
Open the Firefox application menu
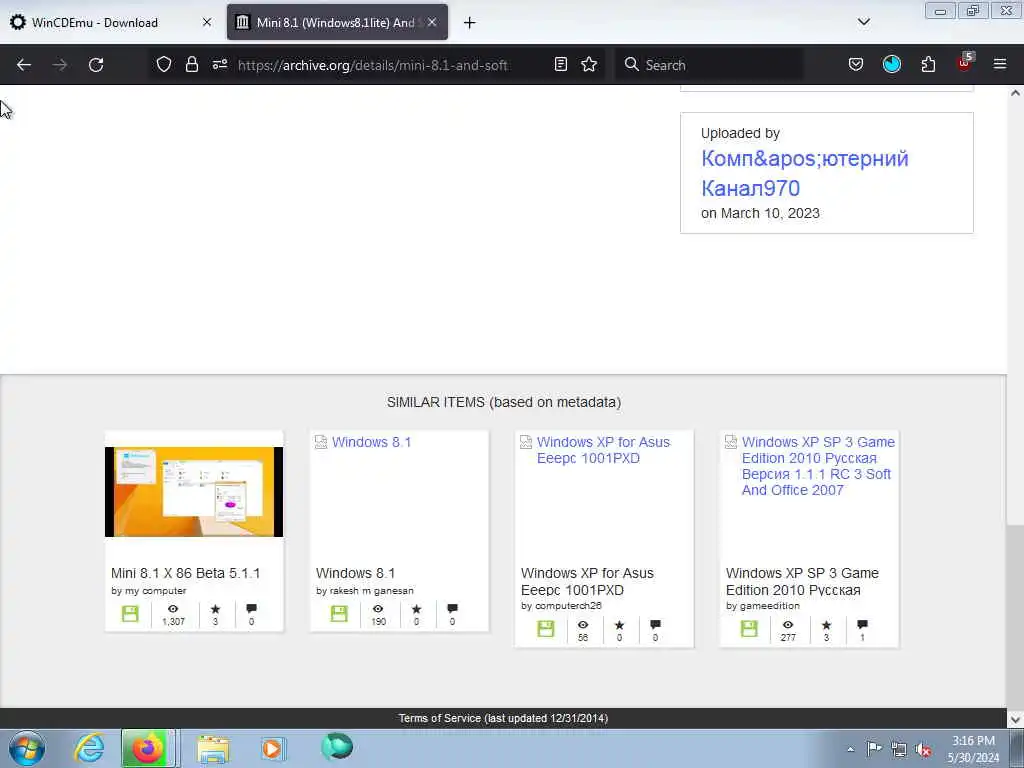(1000, 64)
